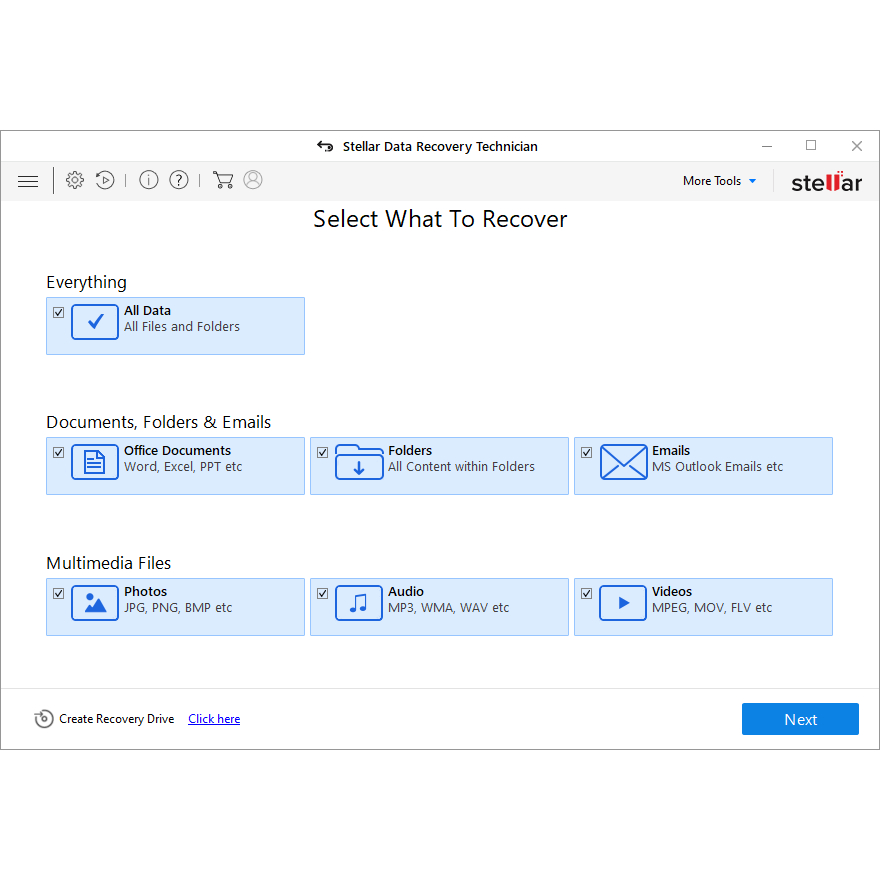Click 'MPEG, MOV, FLV etc' text
This screenshot has width=880, height=880.
[x=712, y=608]
